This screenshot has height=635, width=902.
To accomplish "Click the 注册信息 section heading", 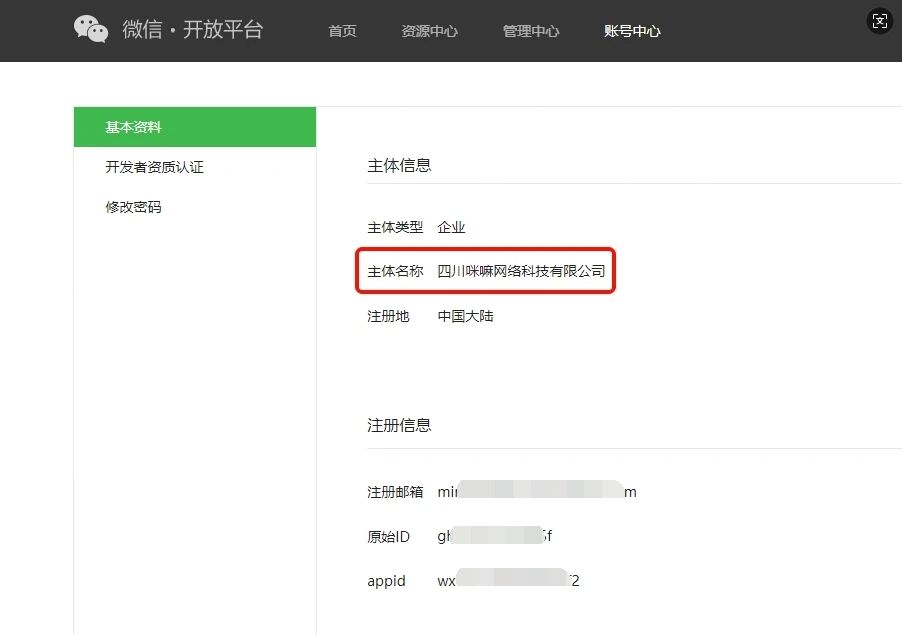I will pos(399,425).
